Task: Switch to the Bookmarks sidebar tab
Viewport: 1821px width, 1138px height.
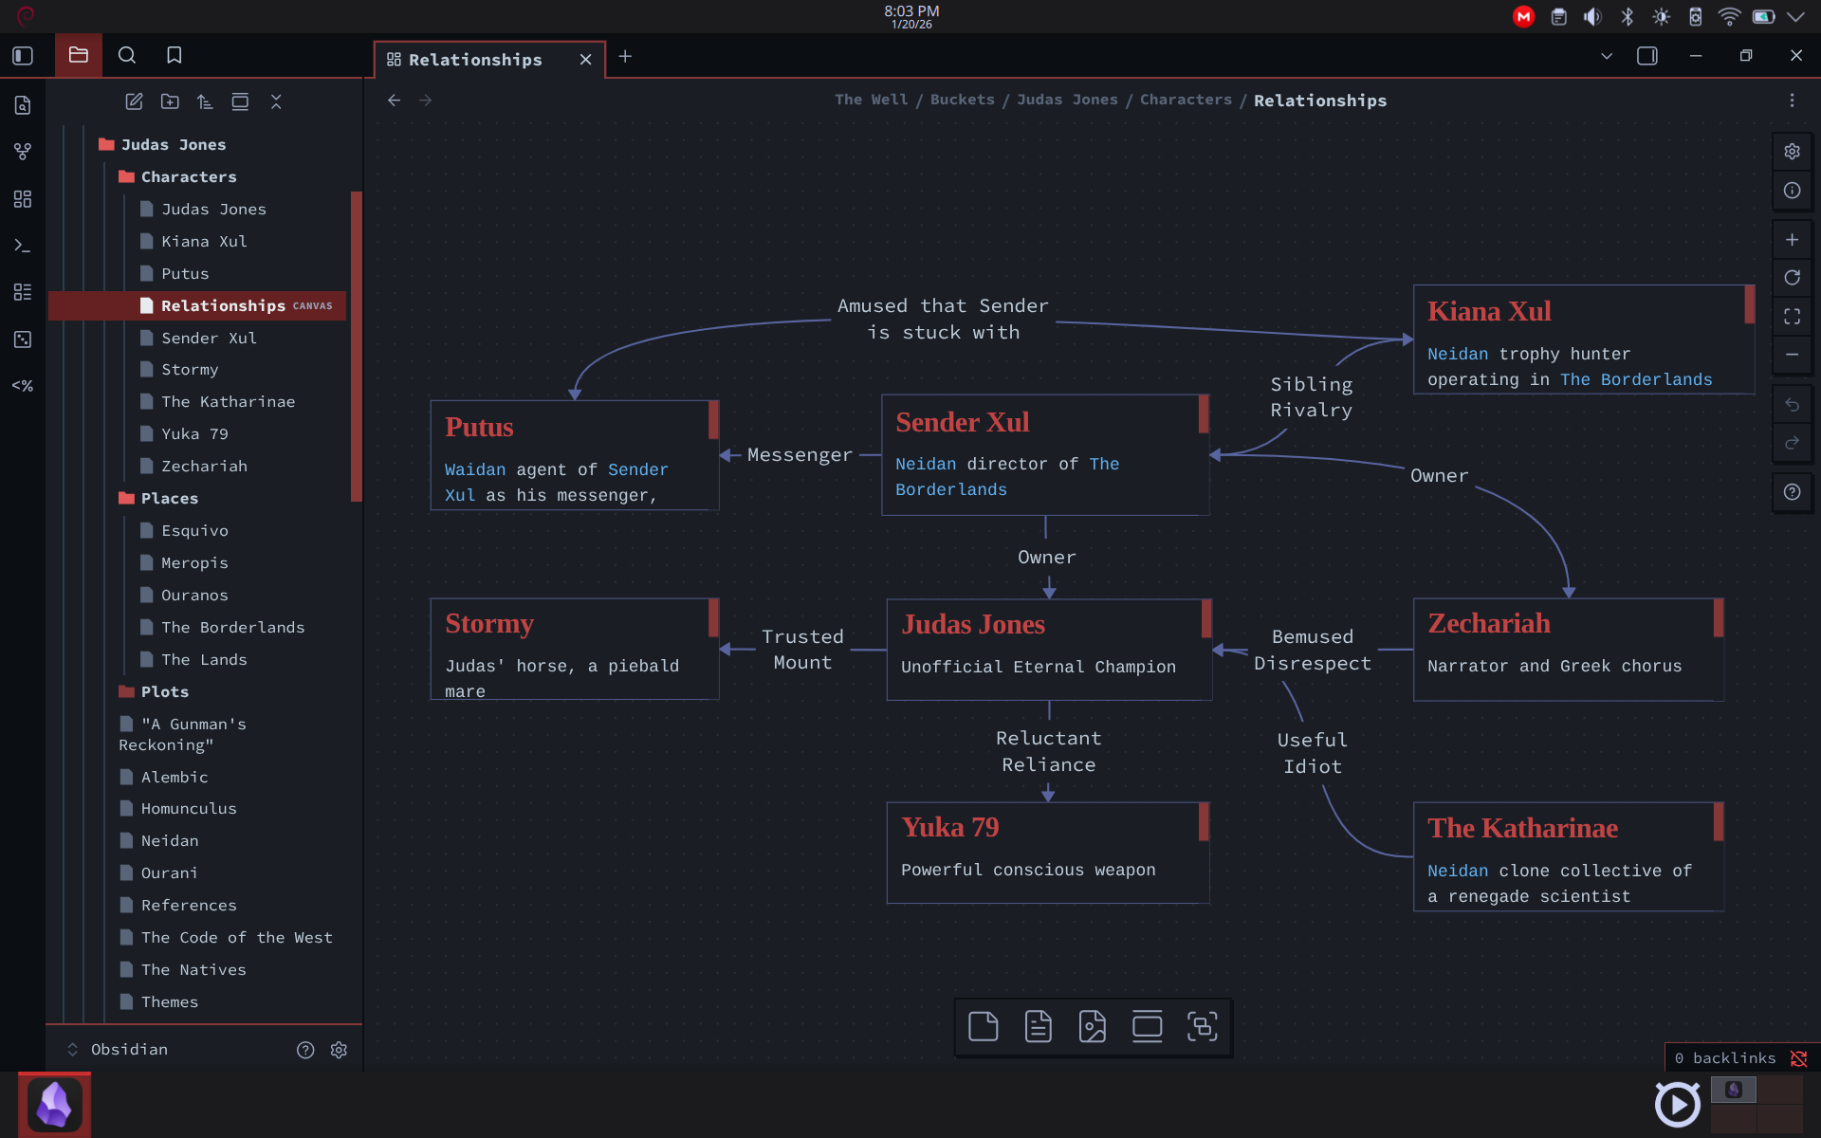Action: tap(174, 55)
